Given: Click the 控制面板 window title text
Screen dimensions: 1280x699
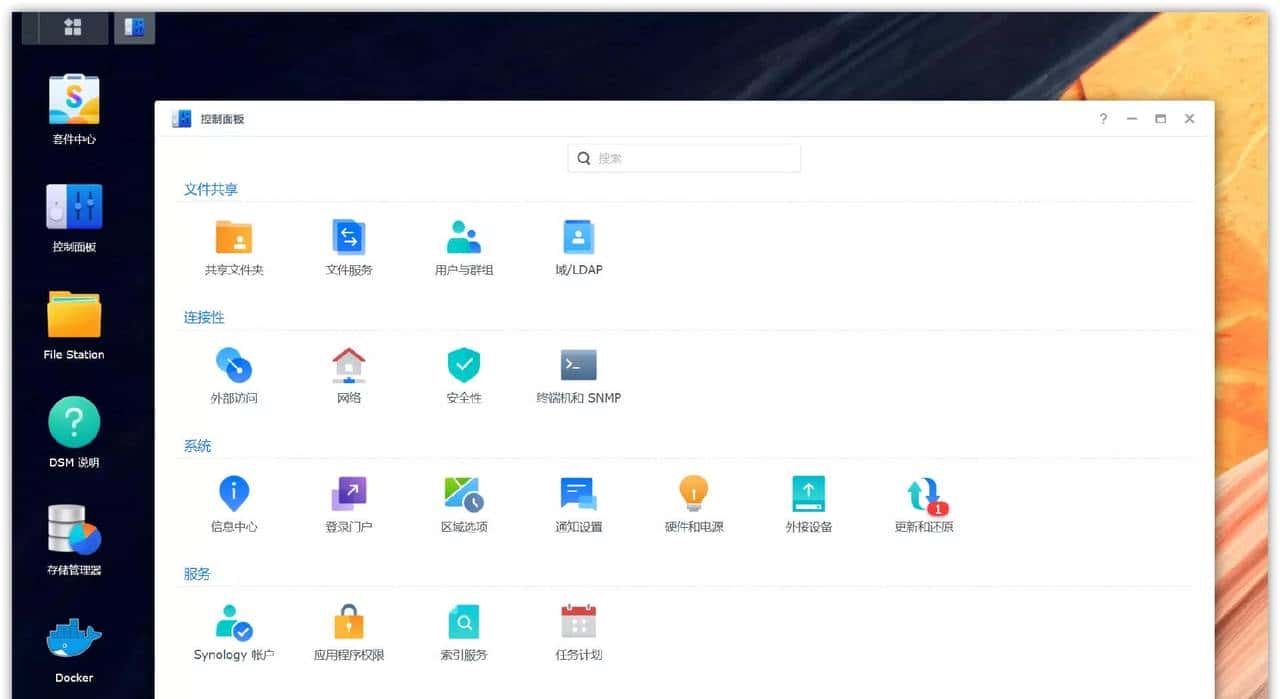Looking at the screenshot, I should click(x=222, y=119).
